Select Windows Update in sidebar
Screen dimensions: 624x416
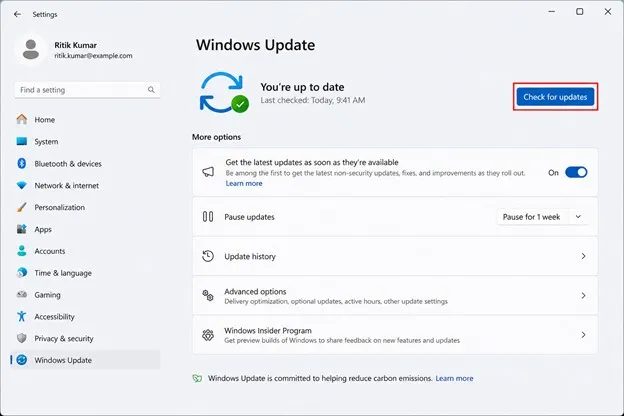coord(86,360)
